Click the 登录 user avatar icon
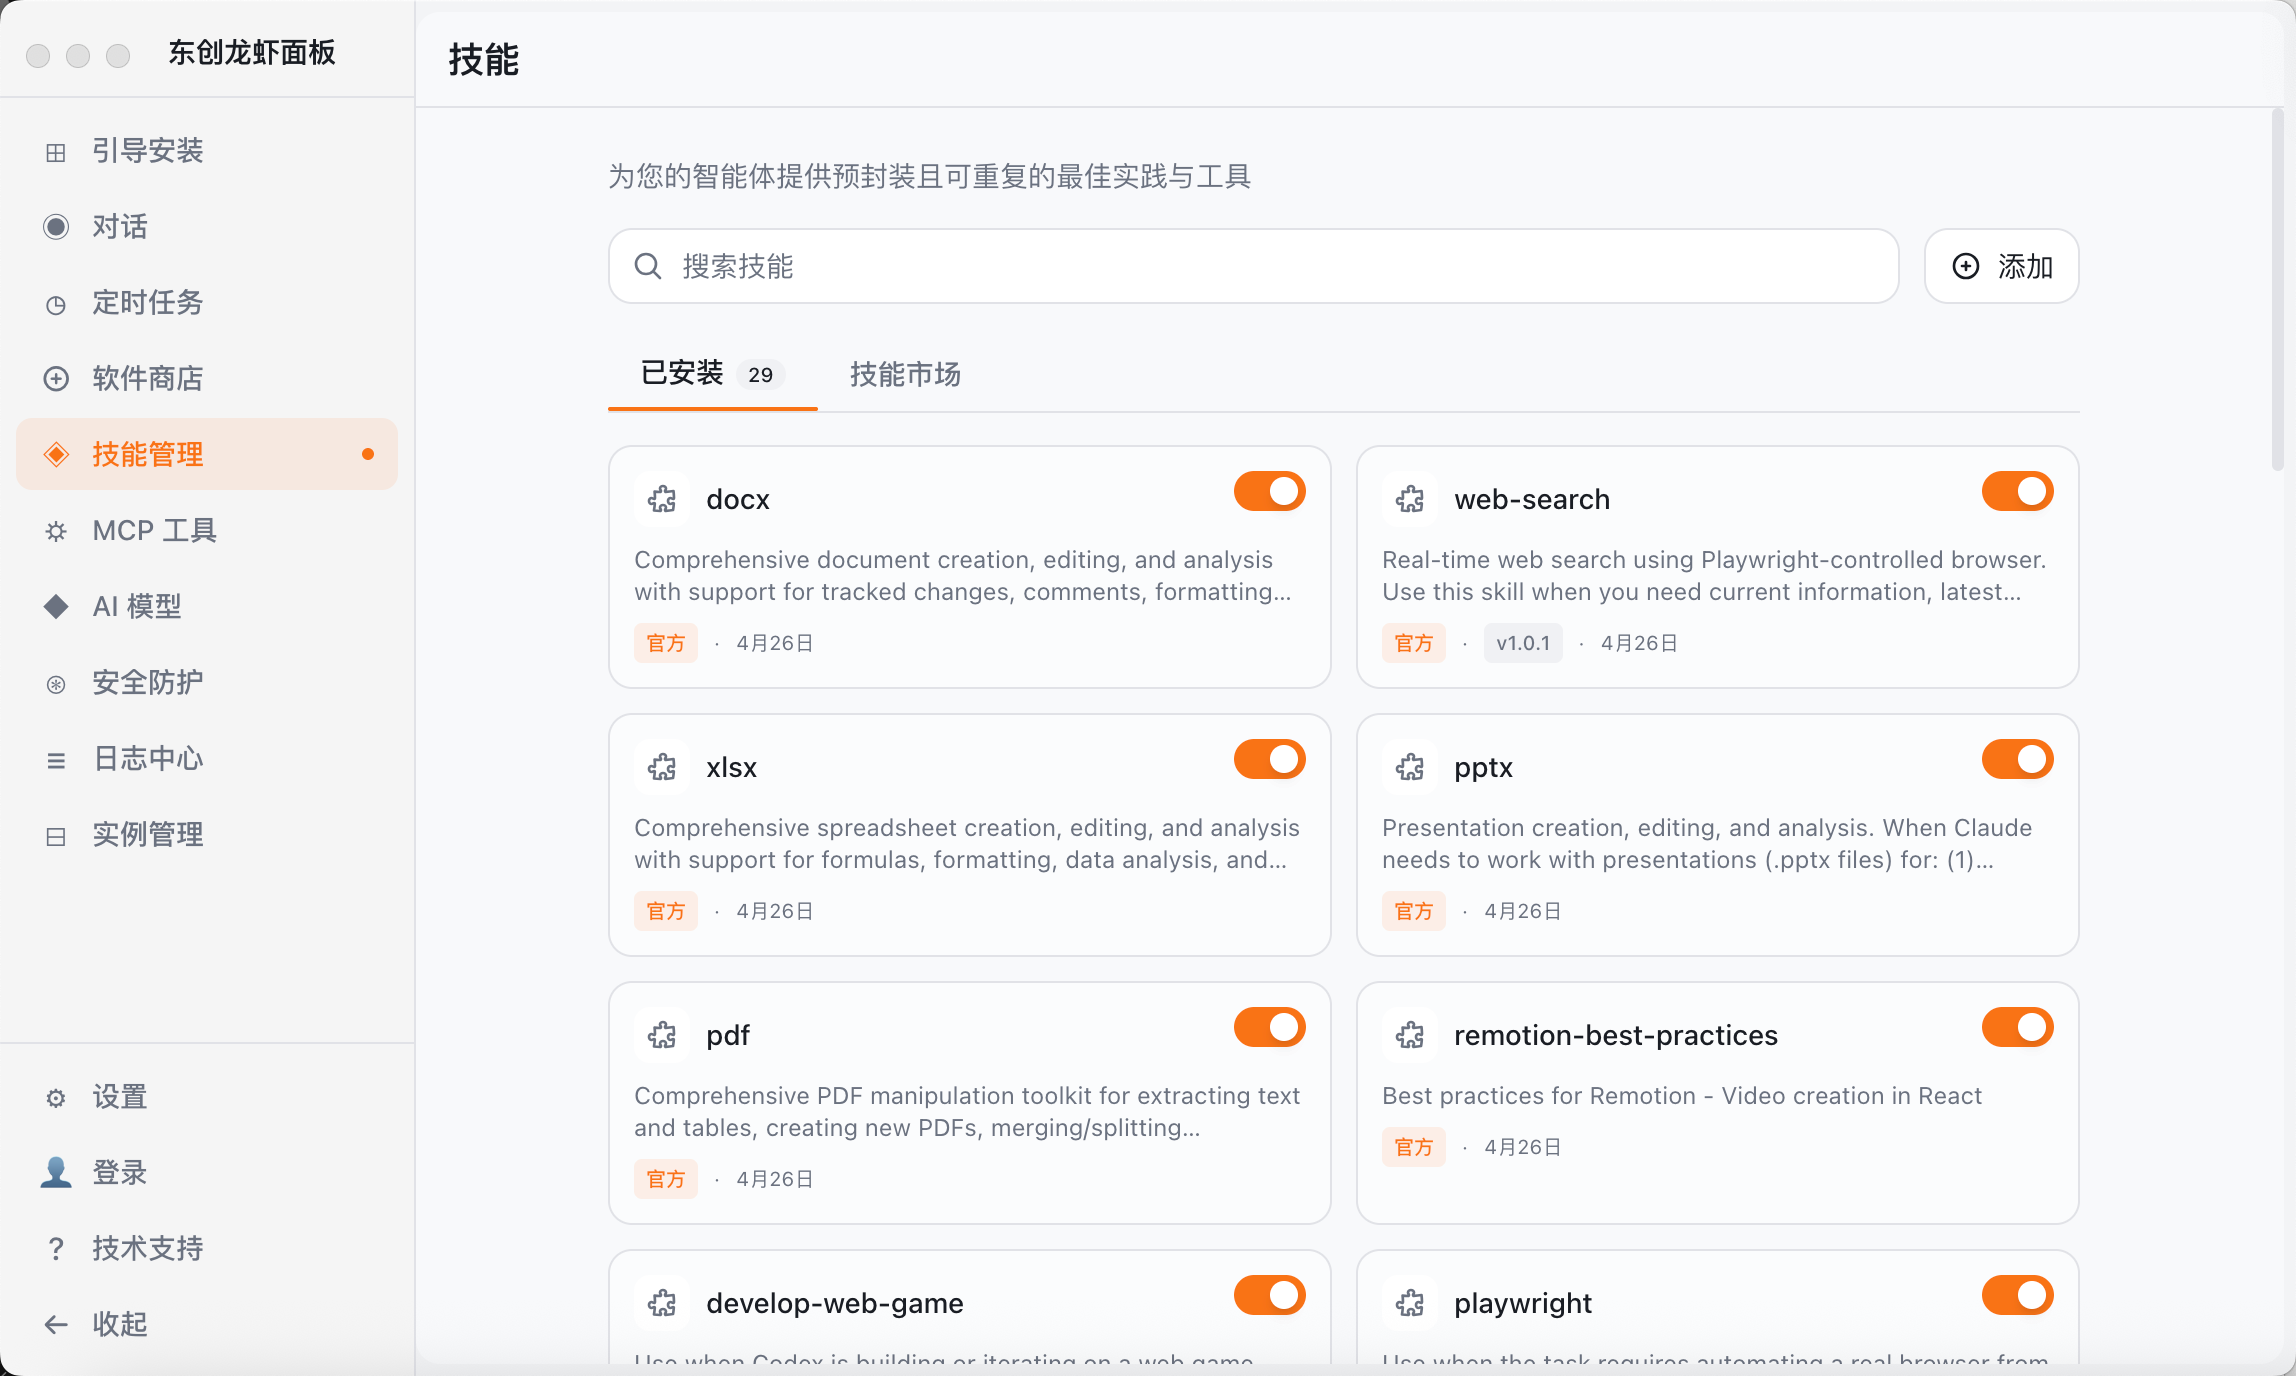Screen dimensions: 2296x1376 [x=56, y=1172]
